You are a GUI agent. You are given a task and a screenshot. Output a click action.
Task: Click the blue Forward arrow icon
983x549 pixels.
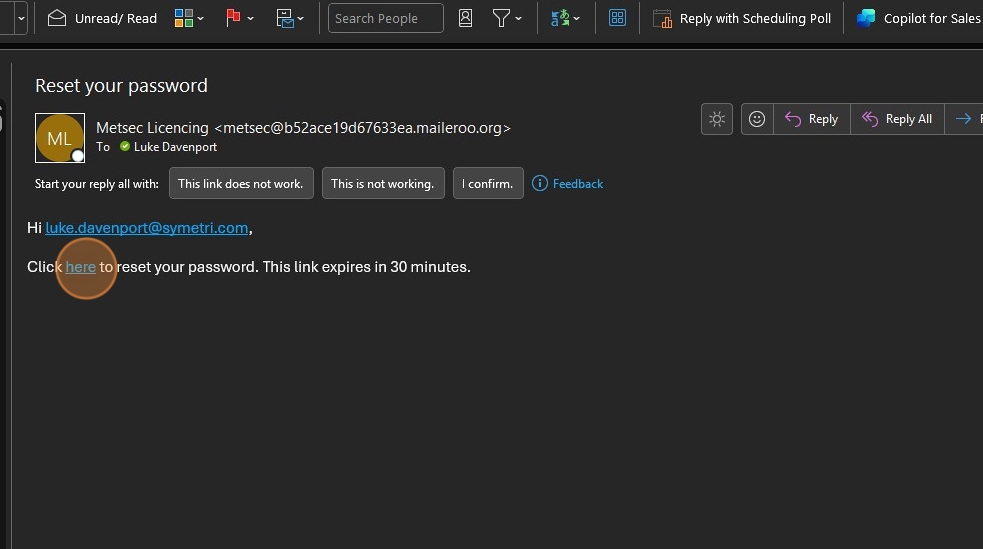pyautogui.click(x=964, y=119)
